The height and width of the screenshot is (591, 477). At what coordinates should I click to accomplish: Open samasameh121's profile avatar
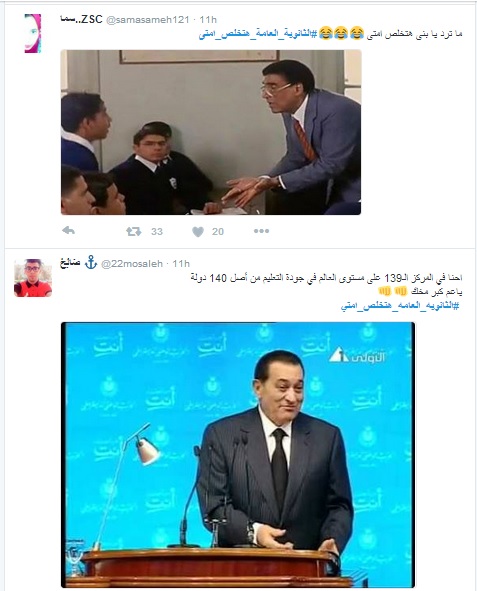click(x=33, y=33)
